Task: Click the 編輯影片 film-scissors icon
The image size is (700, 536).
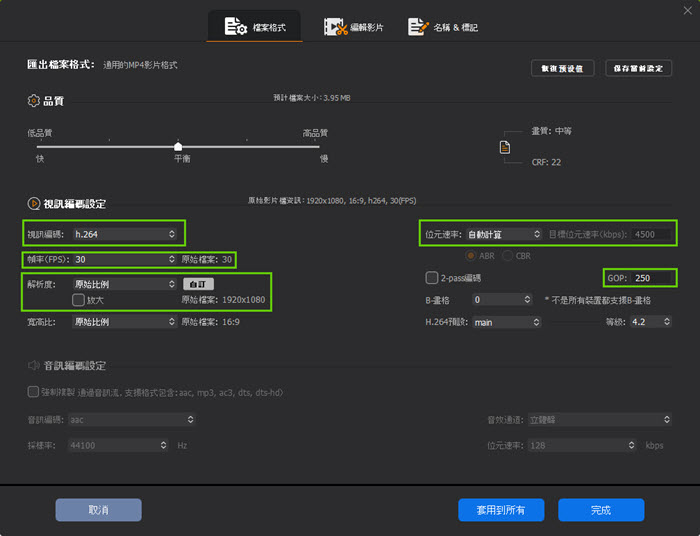Action: click(x=335, y=27)
